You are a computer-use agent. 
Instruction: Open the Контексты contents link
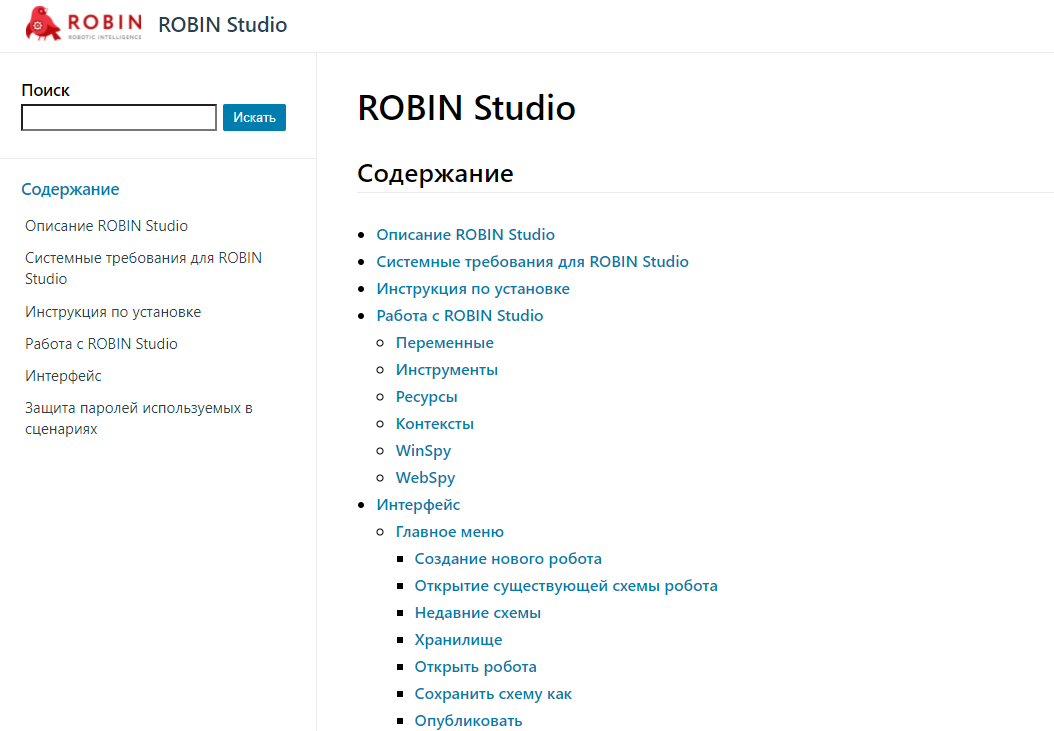click(x=434, y=424)
